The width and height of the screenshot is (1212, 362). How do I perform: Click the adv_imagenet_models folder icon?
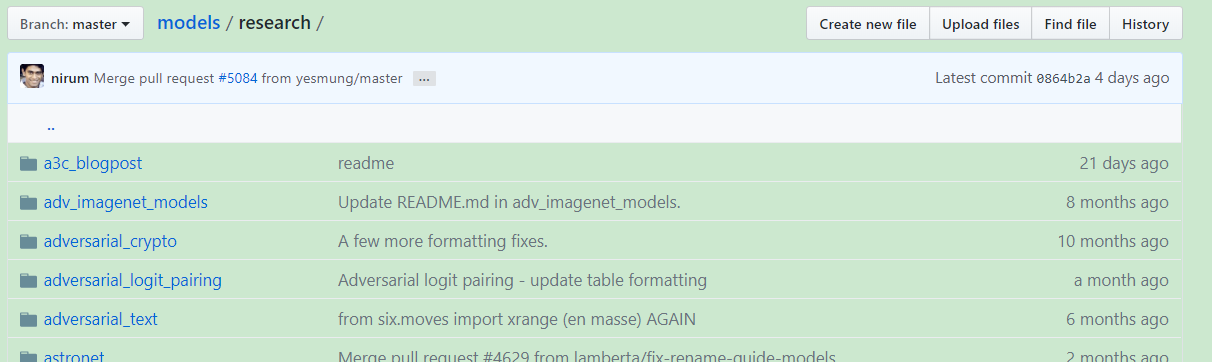click(28, 202)
